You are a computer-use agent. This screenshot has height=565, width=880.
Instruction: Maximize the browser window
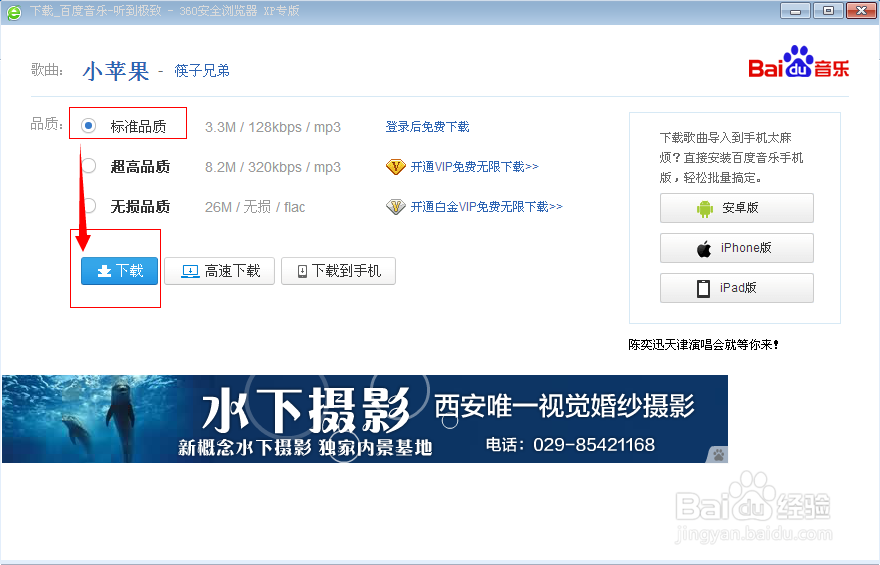pos(828,11)
